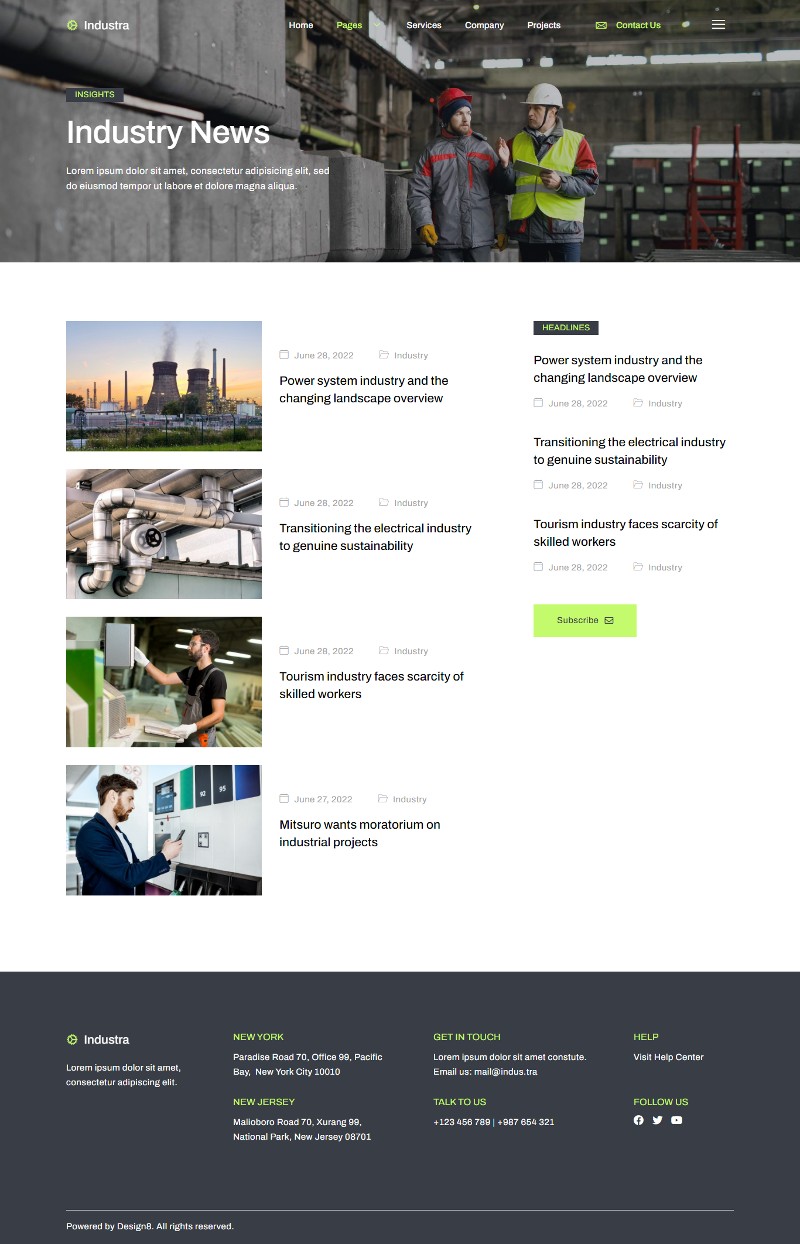Click the Industra logo in header
The height and width of the screenshot is (1244, 800).
pyautogui.click(x=98, y=25)
